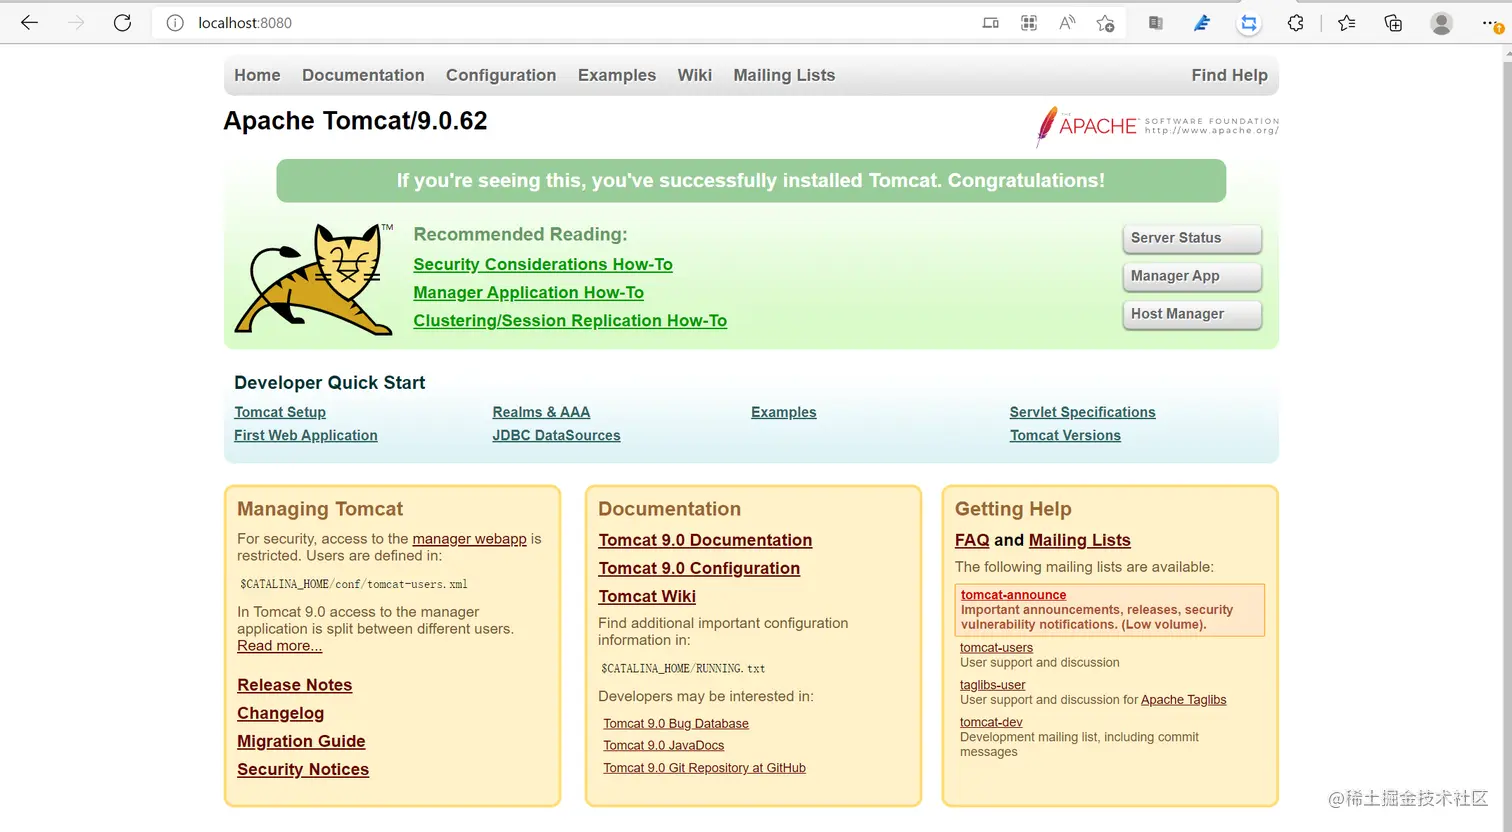The image size is (1512, 832).
Task: Open Tomcat 9.0 JavaDocs link
Action: 664,745
